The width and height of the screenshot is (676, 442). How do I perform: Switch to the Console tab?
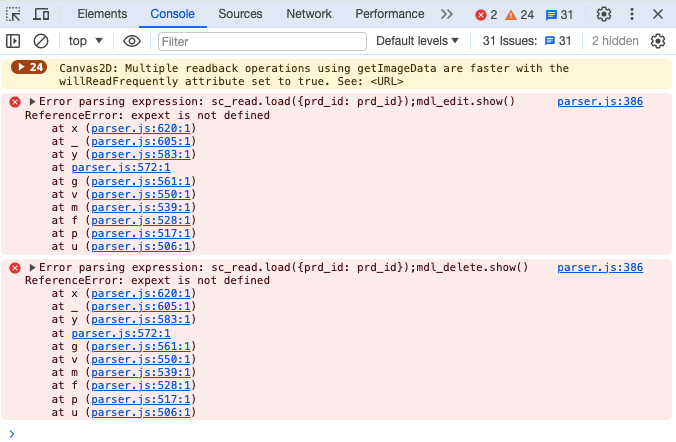click(172, 14)
